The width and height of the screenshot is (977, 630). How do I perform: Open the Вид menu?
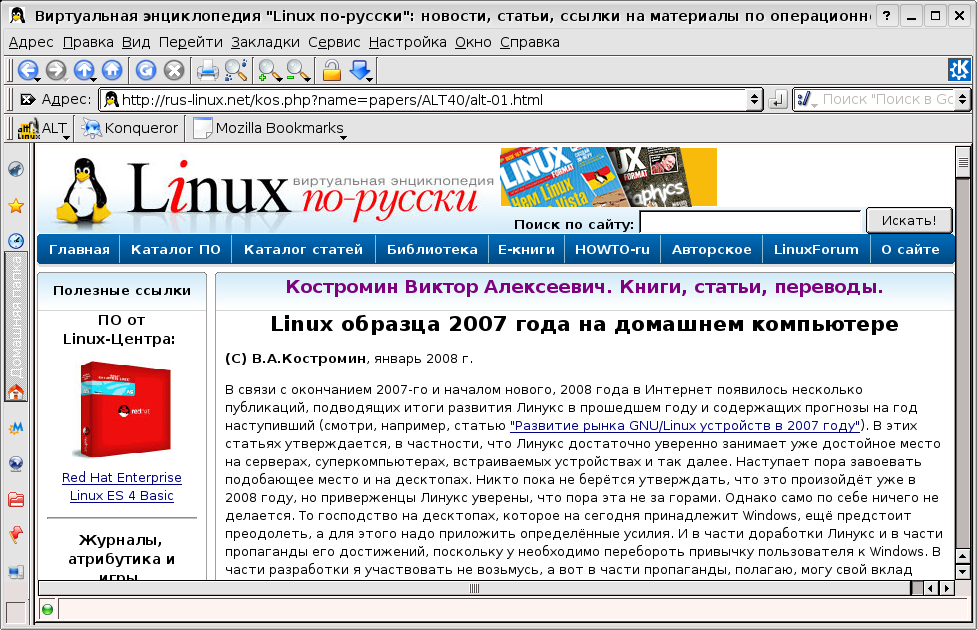136,42
